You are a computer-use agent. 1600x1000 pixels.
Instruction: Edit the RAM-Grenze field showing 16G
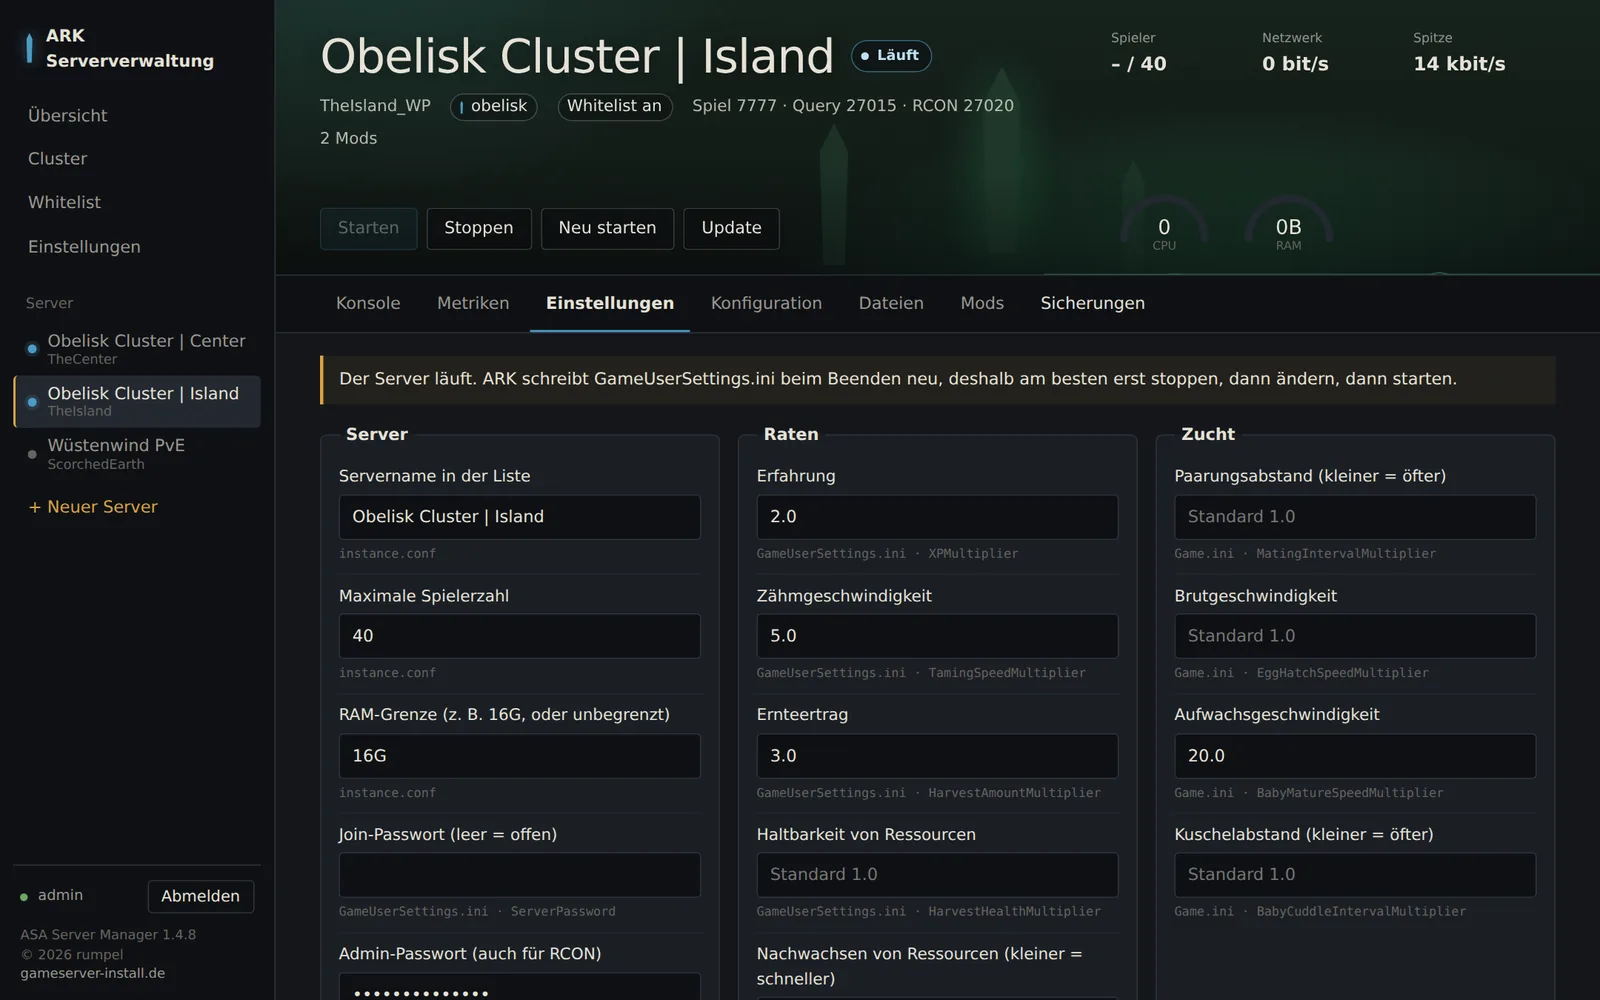[520, 756]
